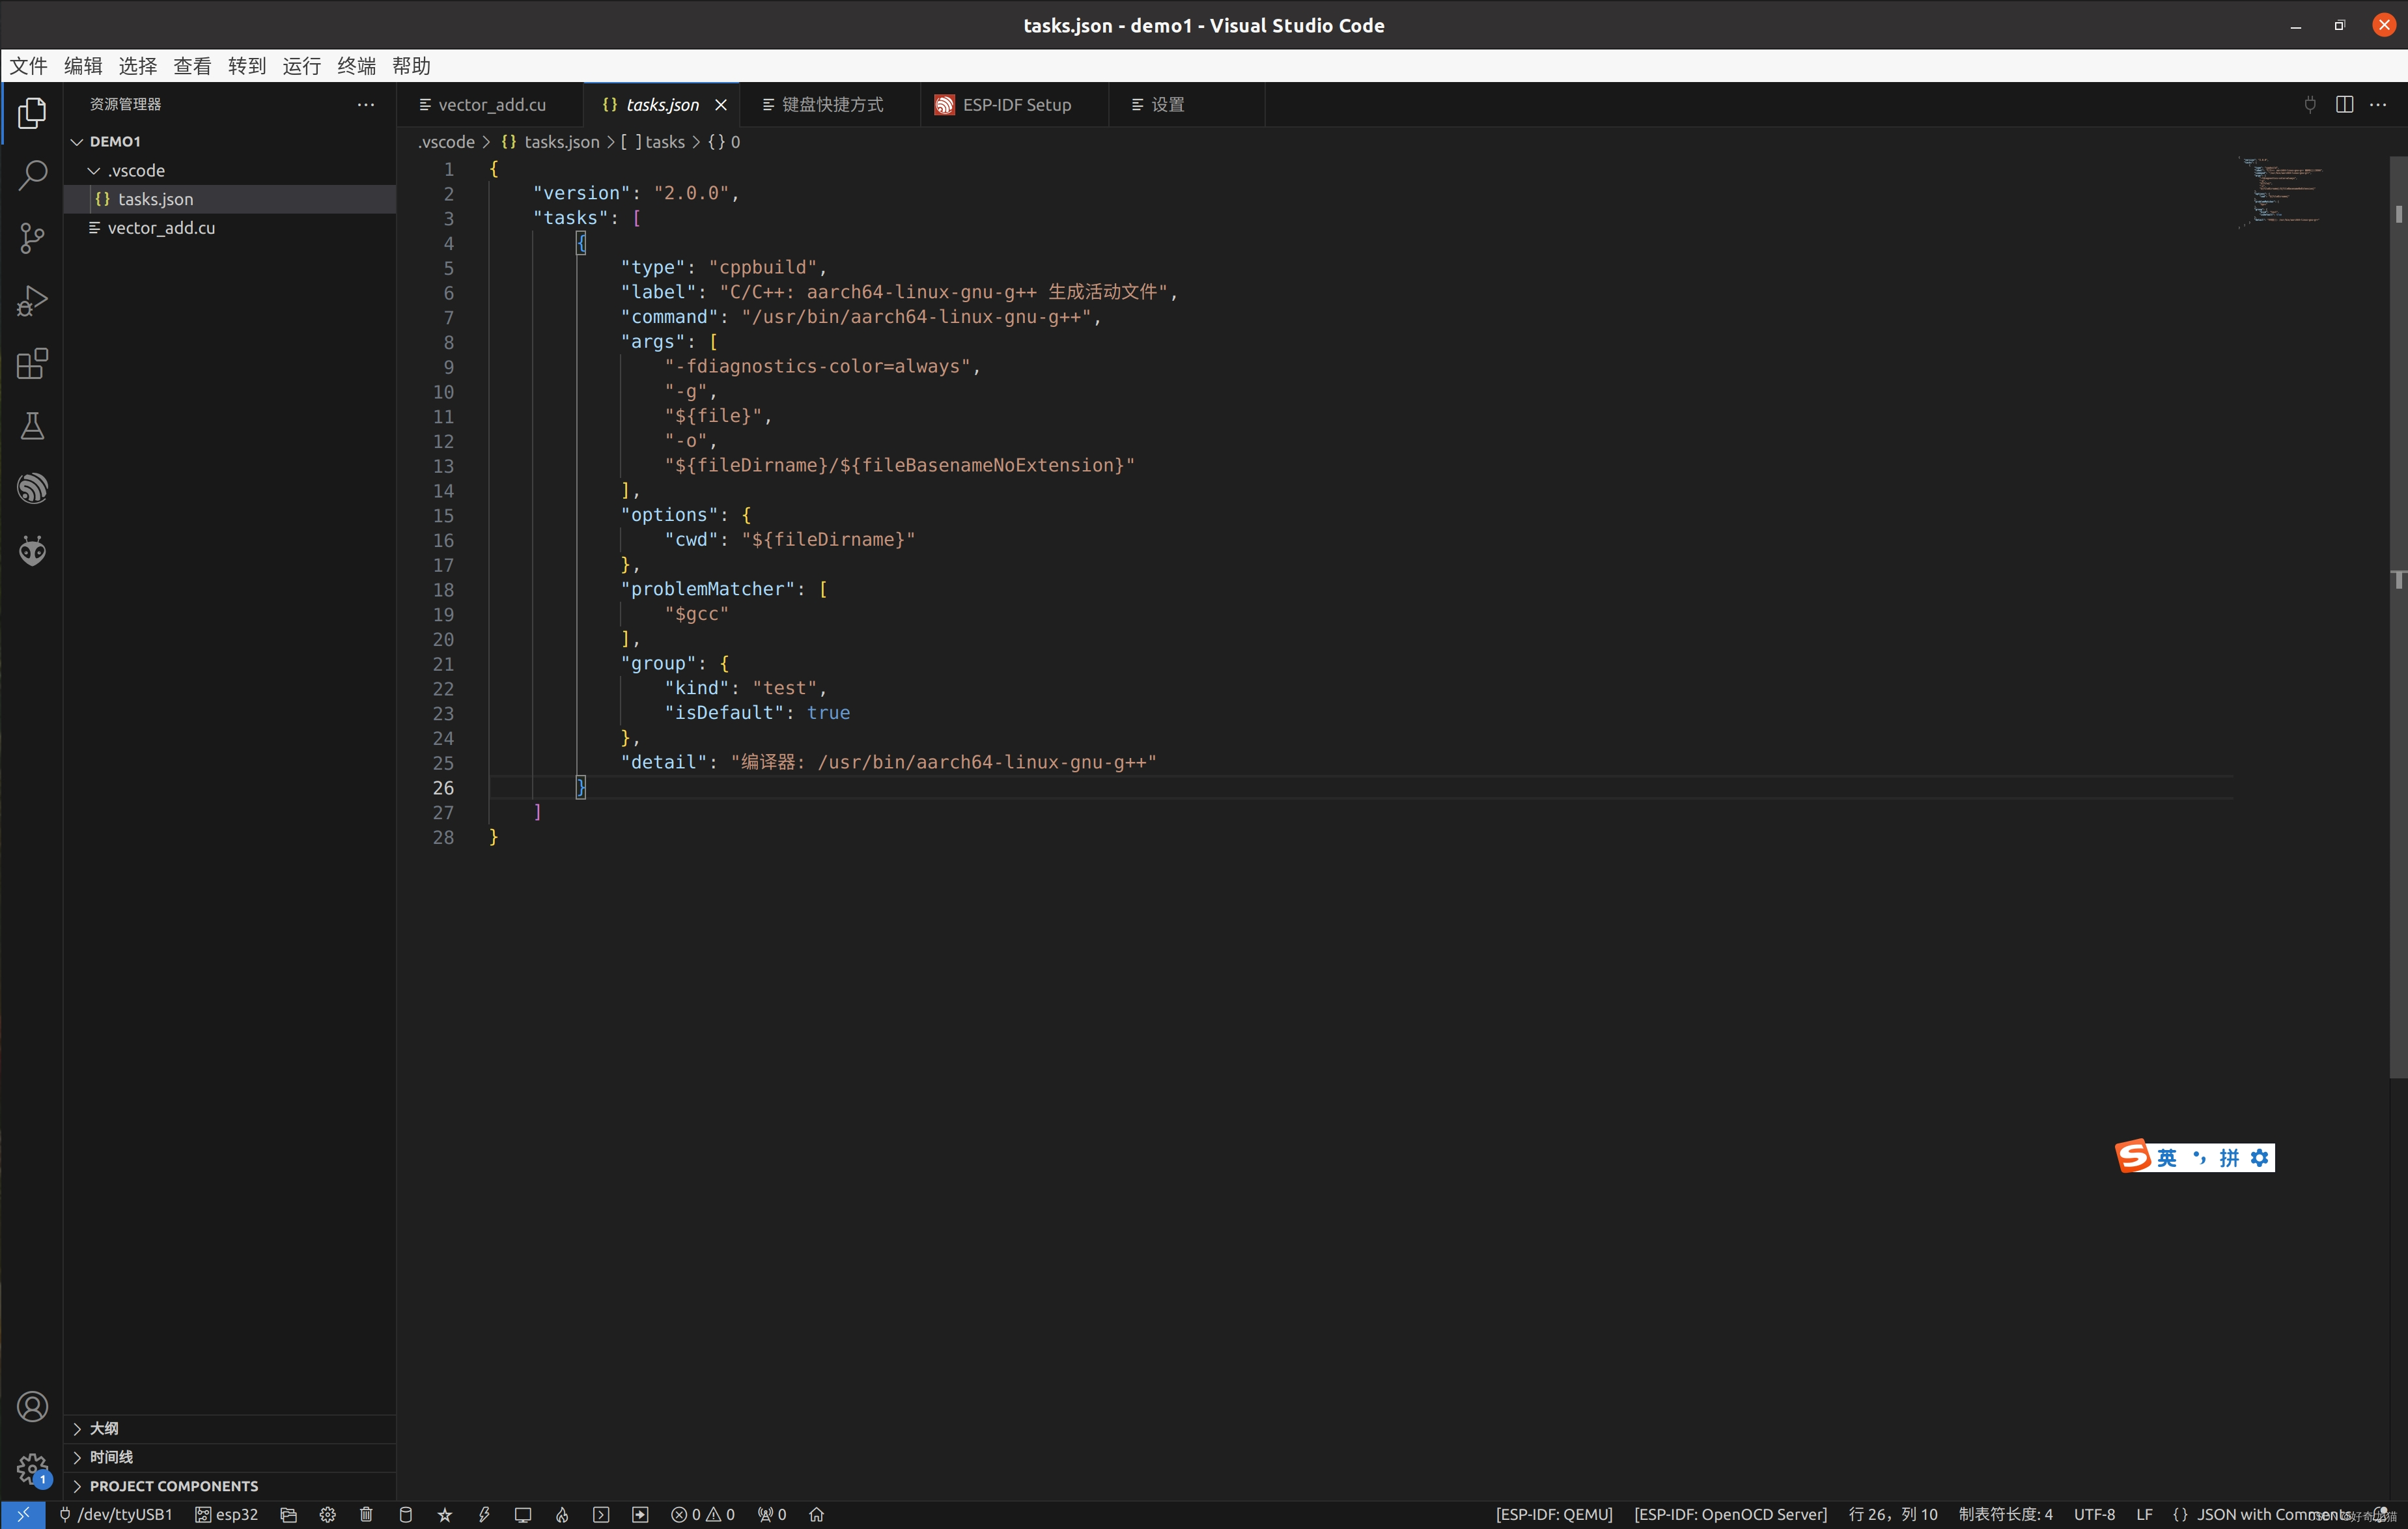The height and width of the screenshot is (1529, 2408).
Task: Switch to the vector_add.cu tab
Action: pos(490,104)
